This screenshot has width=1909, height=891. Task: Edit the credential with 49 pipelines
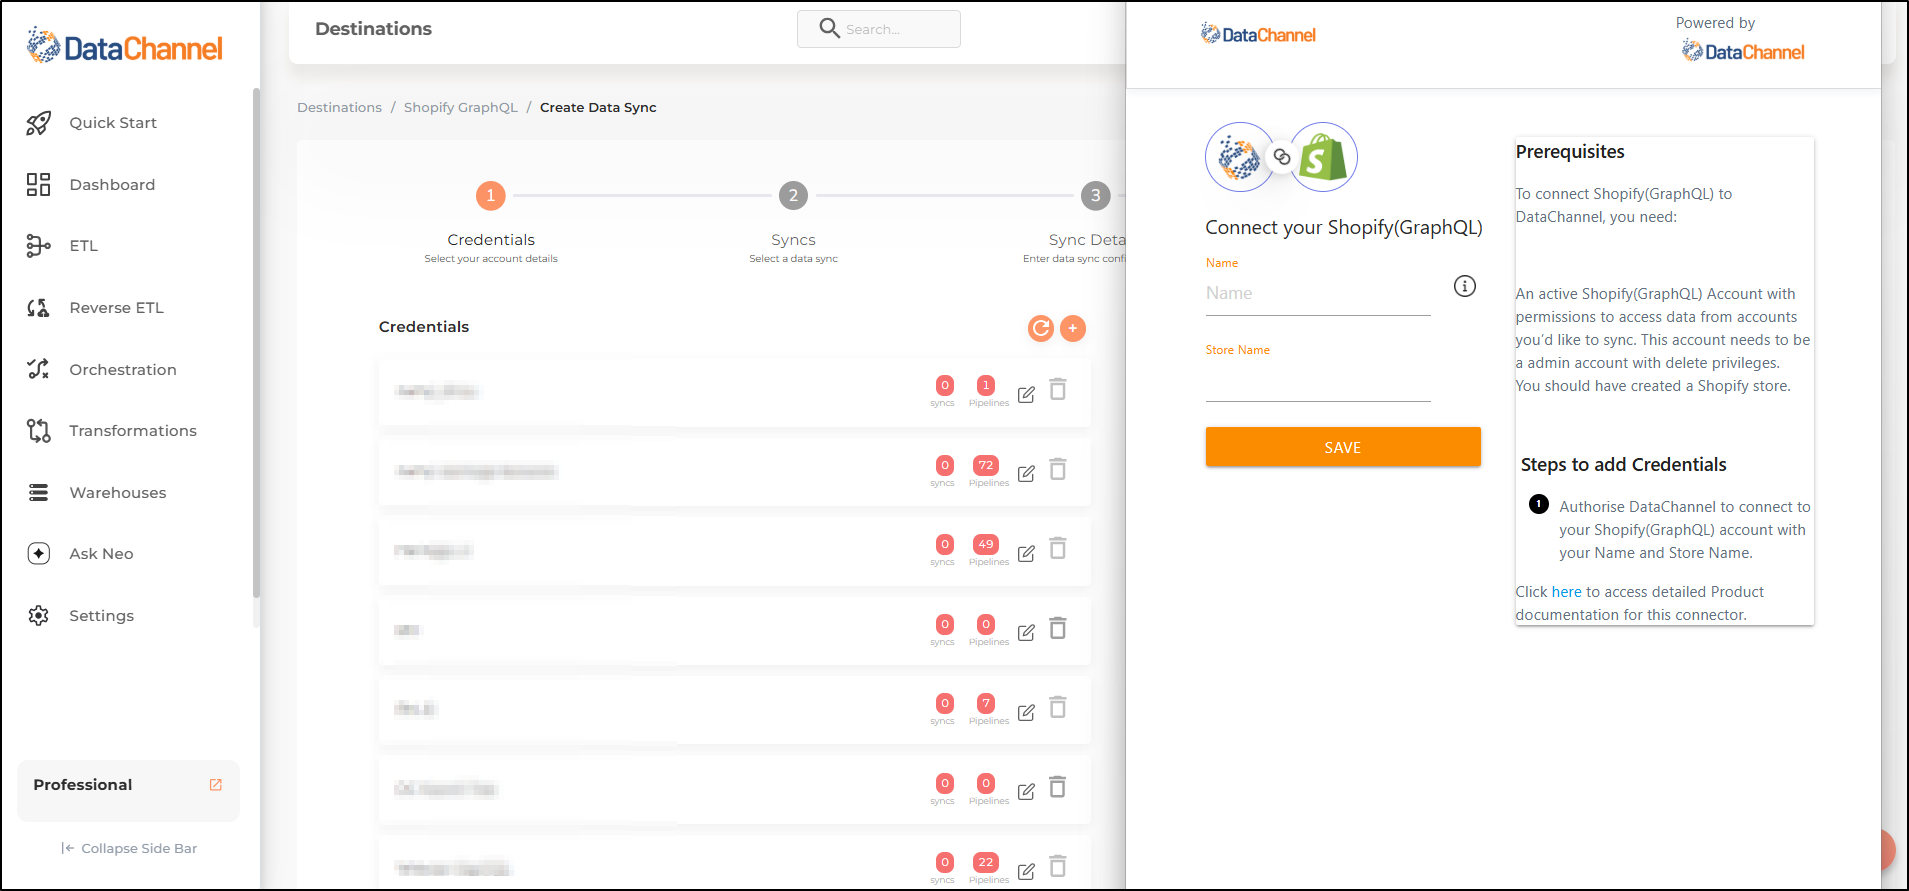coord(1026,553)
